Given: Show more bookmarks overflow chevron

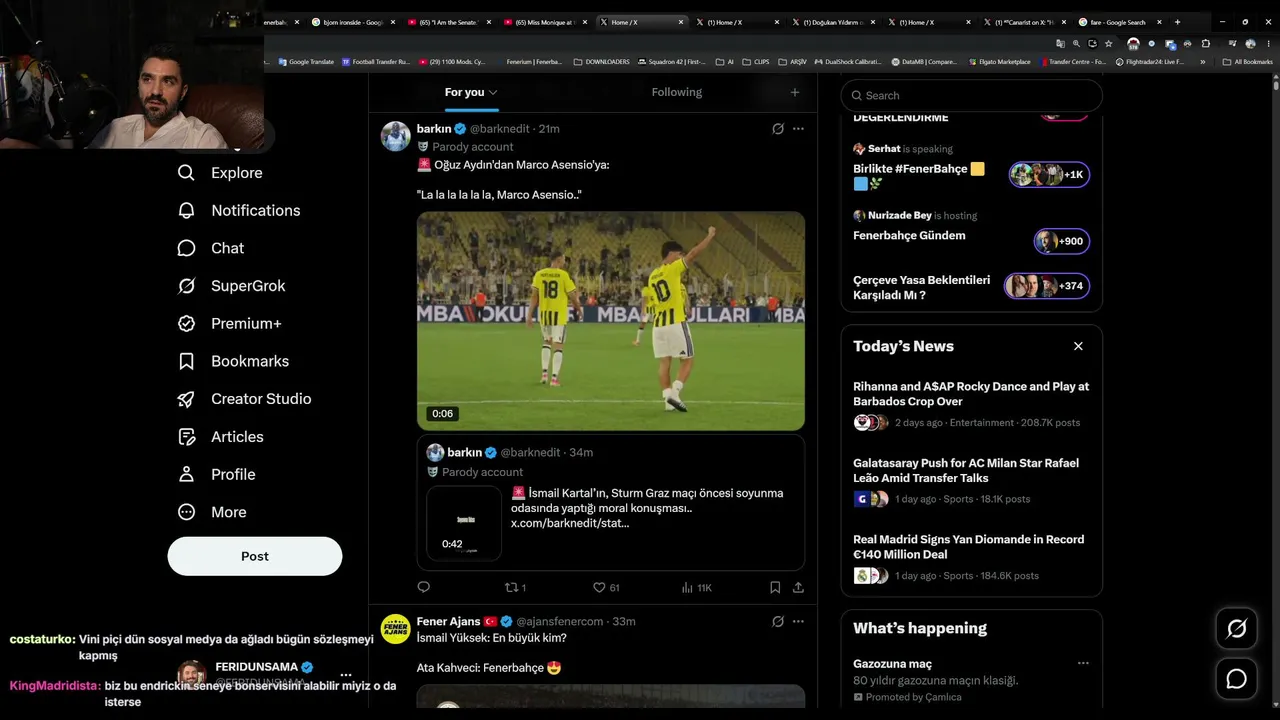Looking at the screenshot, I should tap(1203, 62).
